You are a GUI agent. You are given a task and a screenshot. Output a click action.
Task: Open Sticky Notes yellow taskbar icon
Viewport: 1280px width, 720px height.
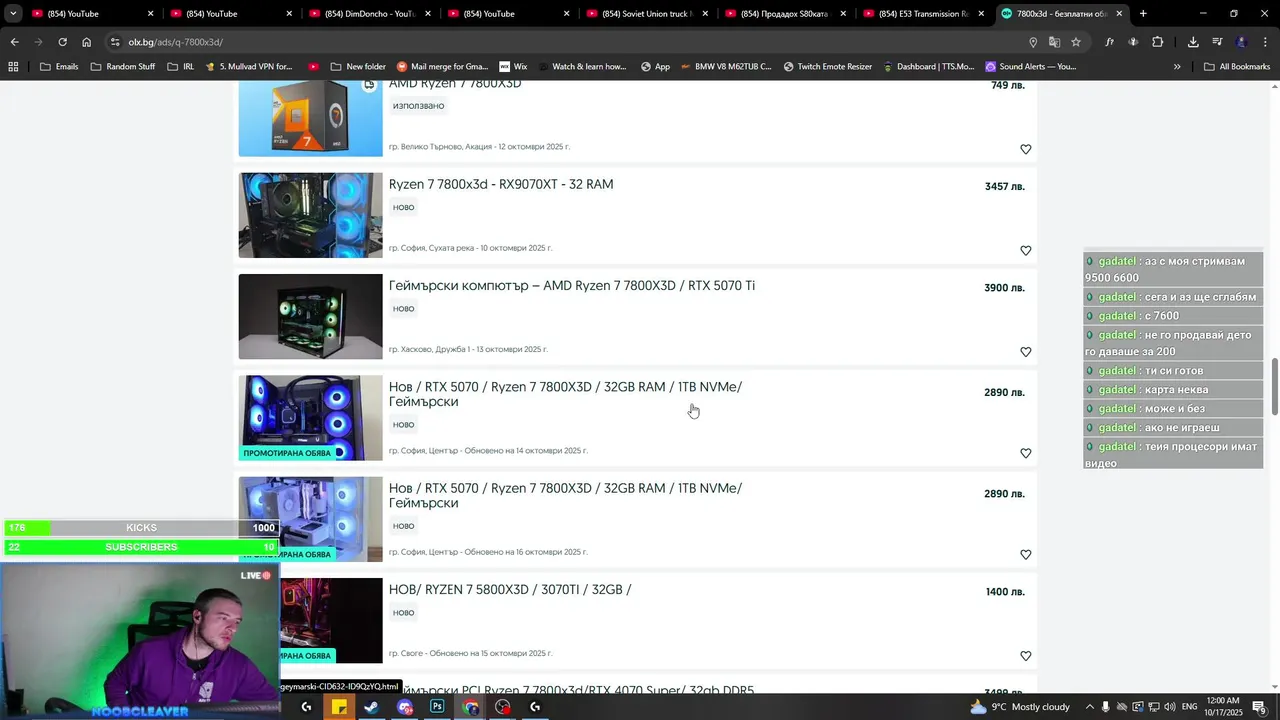(x=339, y=707)
